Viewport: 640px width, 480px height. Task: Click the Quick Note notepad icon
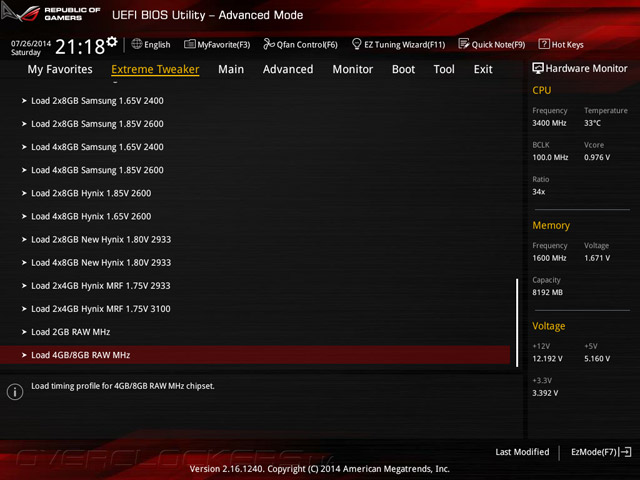(464, 44)
